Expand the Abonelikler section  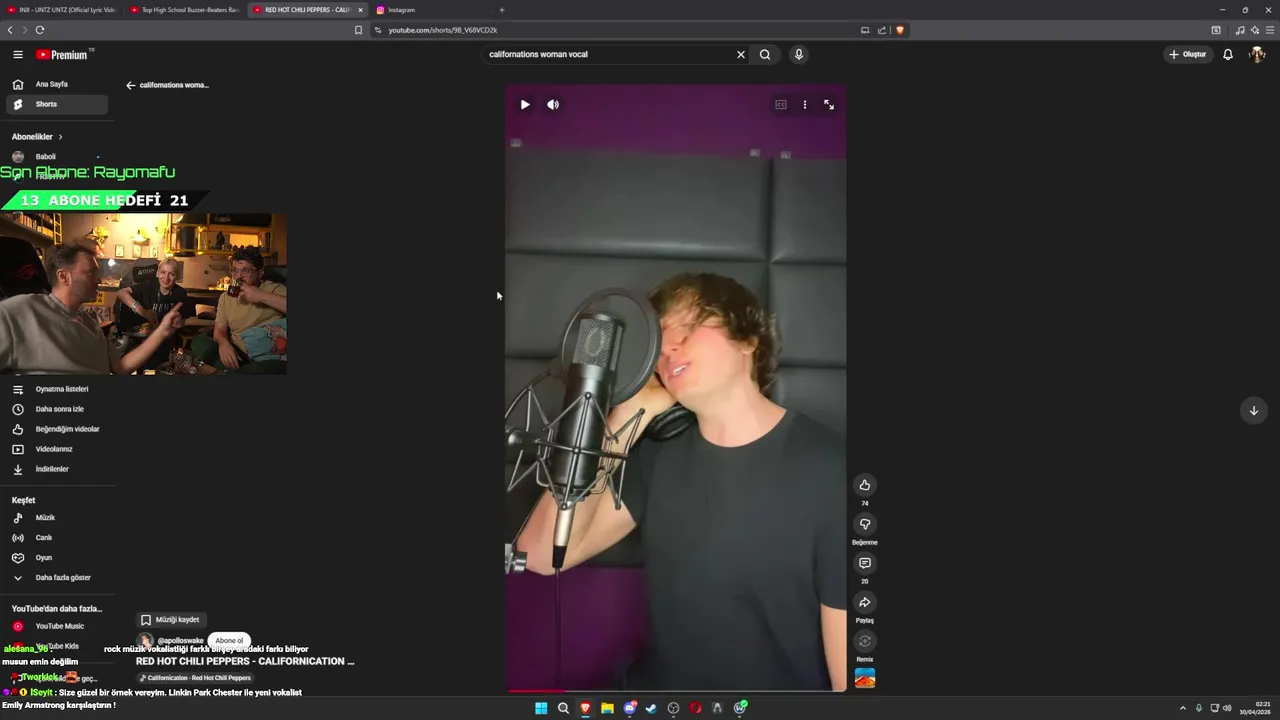37,137
